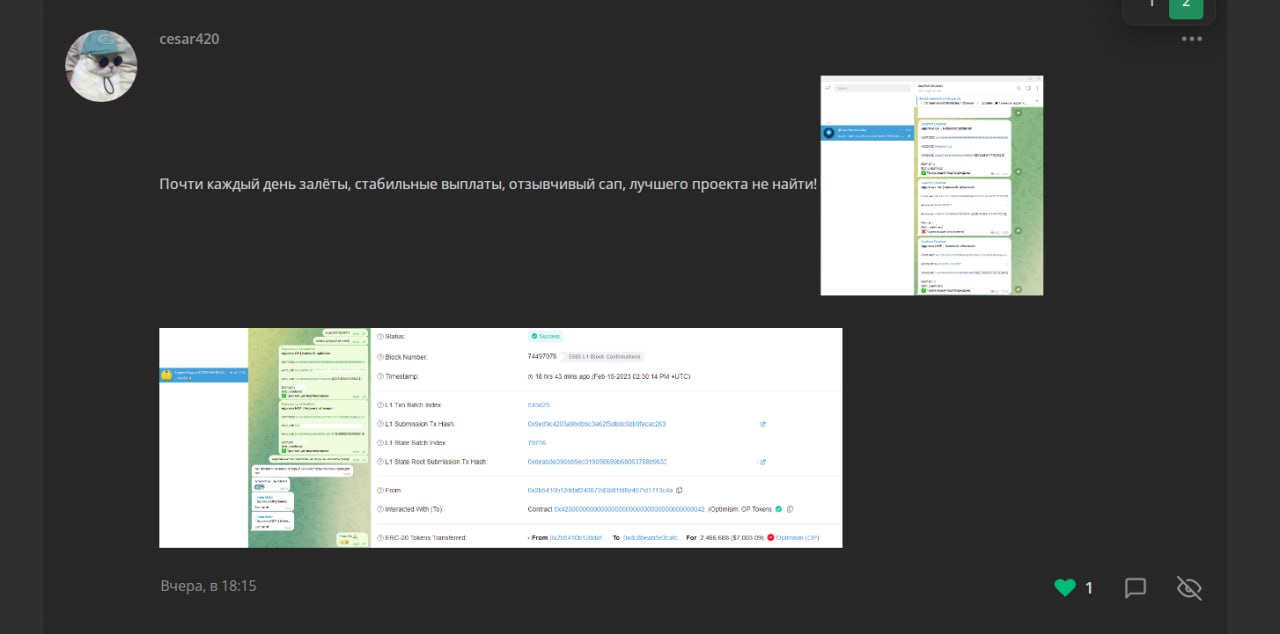Open cesar420's cat avatar
This screenshot has height=634, width=1280.
(x=101, y=66)
